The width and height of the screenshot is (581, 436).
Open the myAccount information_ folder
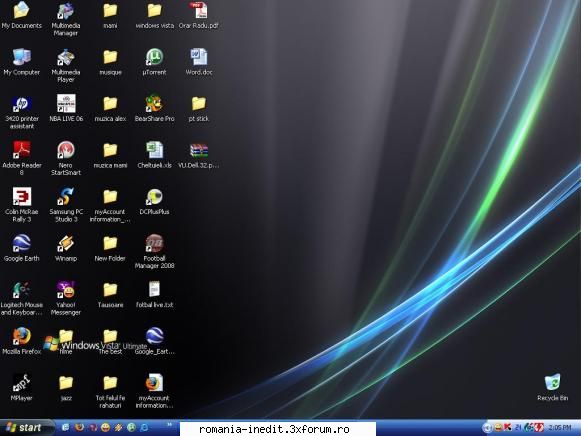(110, 205)
